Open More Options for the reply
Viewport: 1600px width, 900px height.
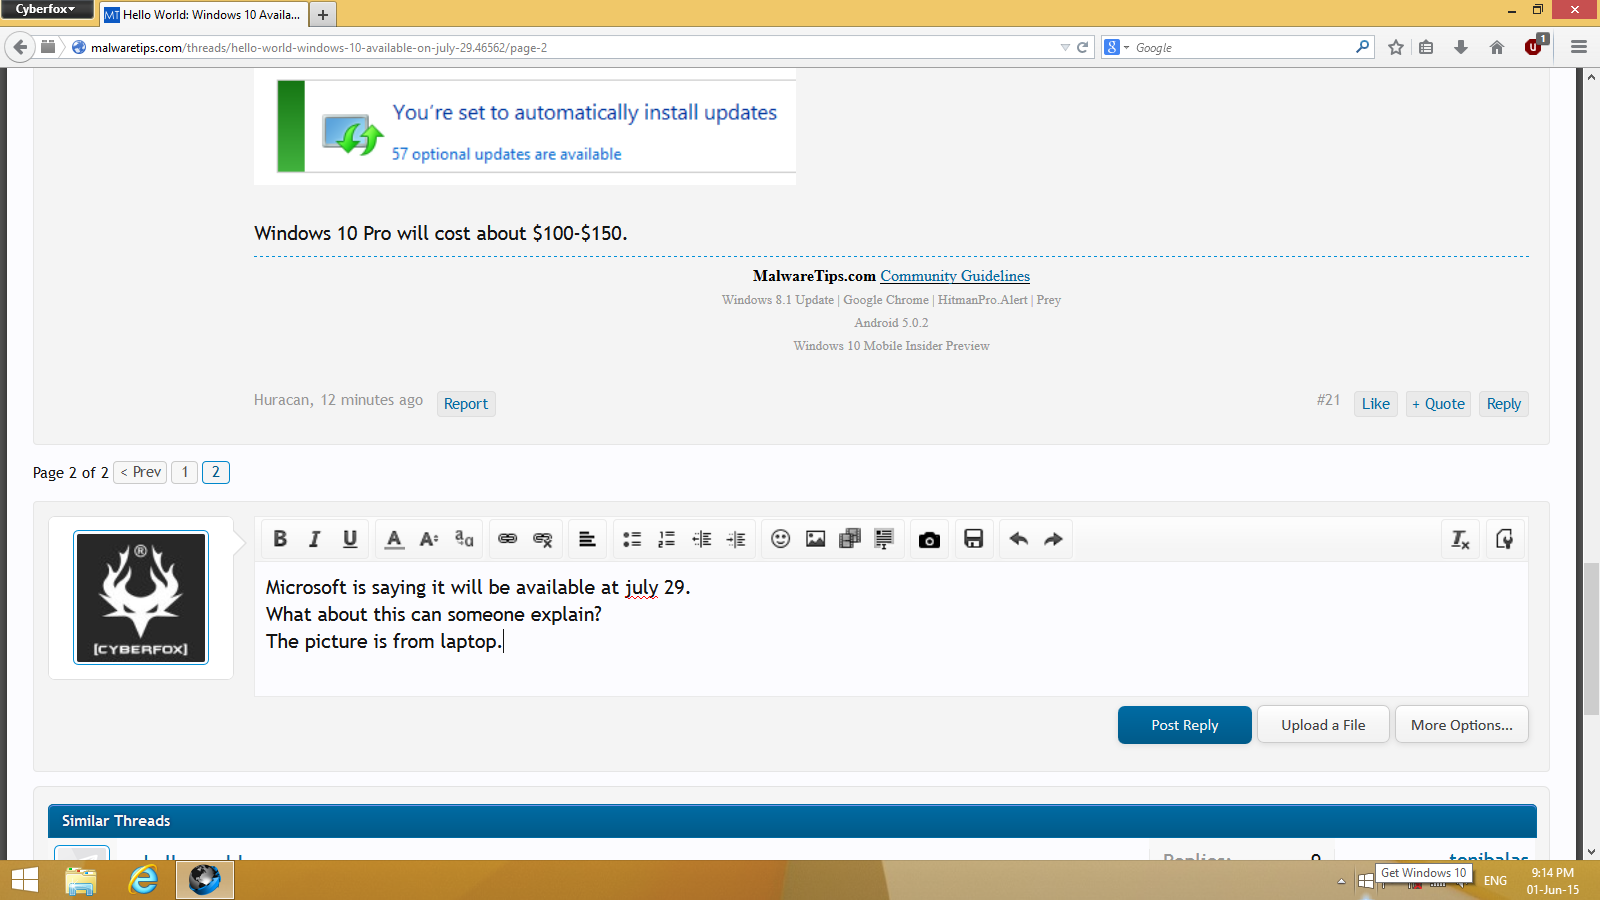click(x=1462, y=725)
